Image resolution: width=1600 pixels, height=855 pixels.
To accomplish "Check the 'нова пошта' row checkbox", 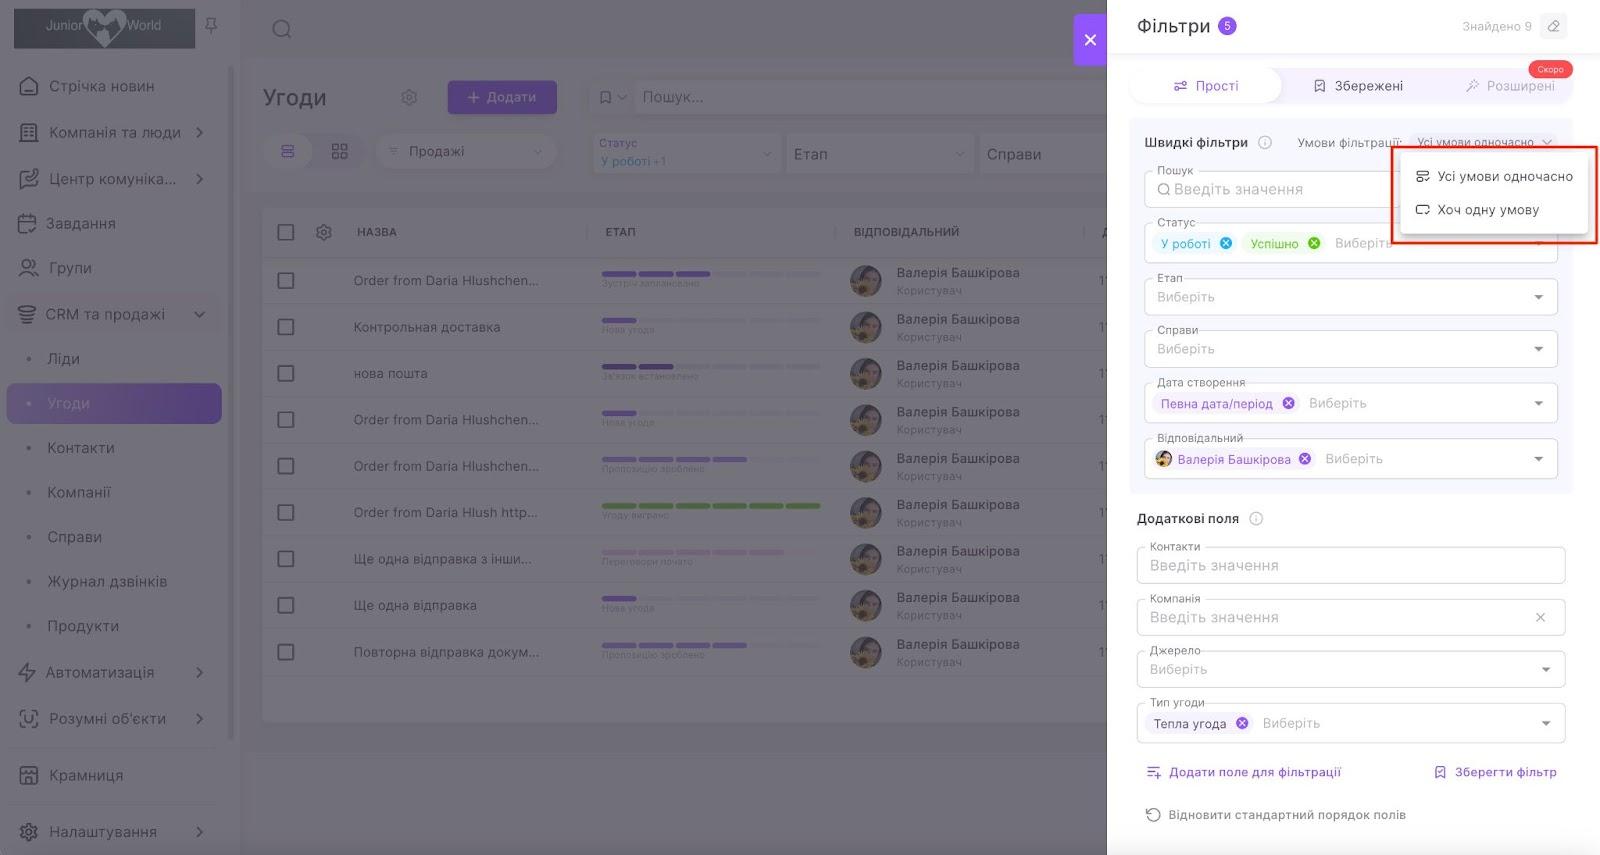I will [286, 373].
